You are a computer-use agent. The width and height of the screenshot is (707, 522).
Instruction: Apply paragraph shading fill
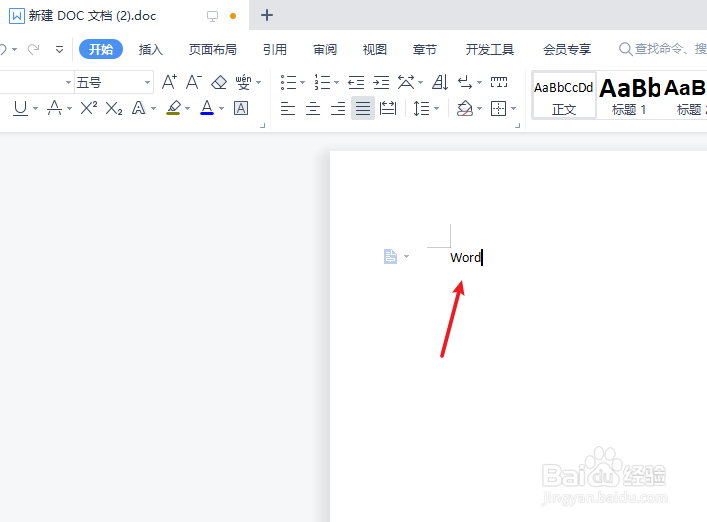click(x=465, y=108)
